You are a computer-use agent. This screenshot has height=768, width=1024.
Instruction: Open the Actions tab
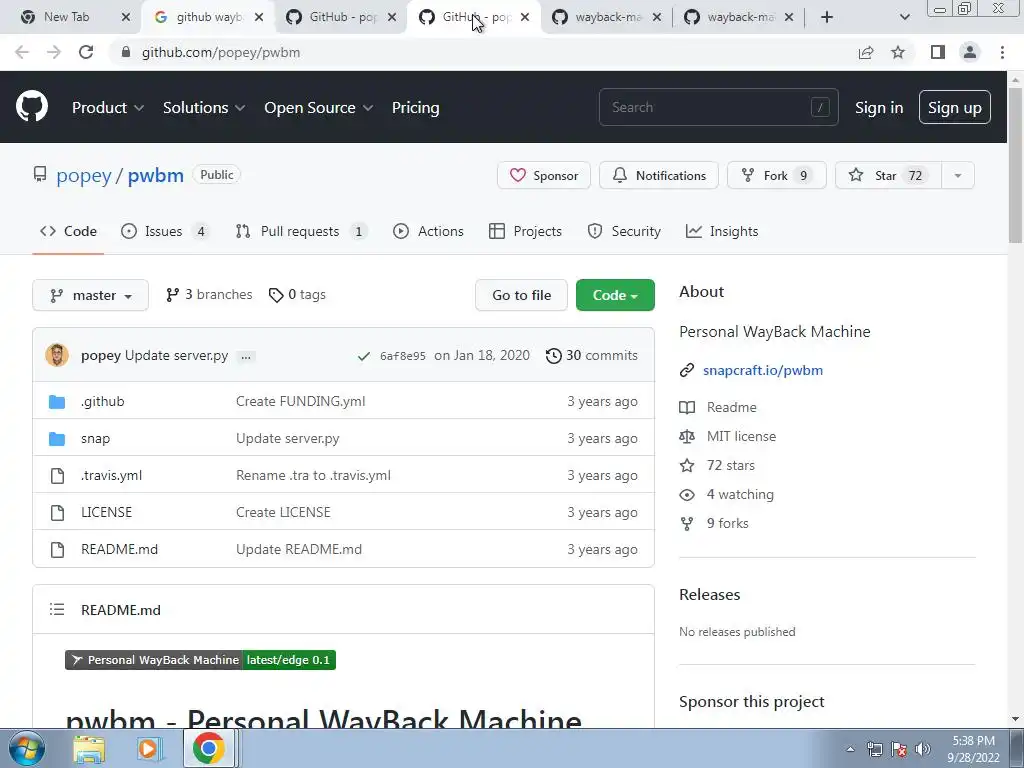428,231
